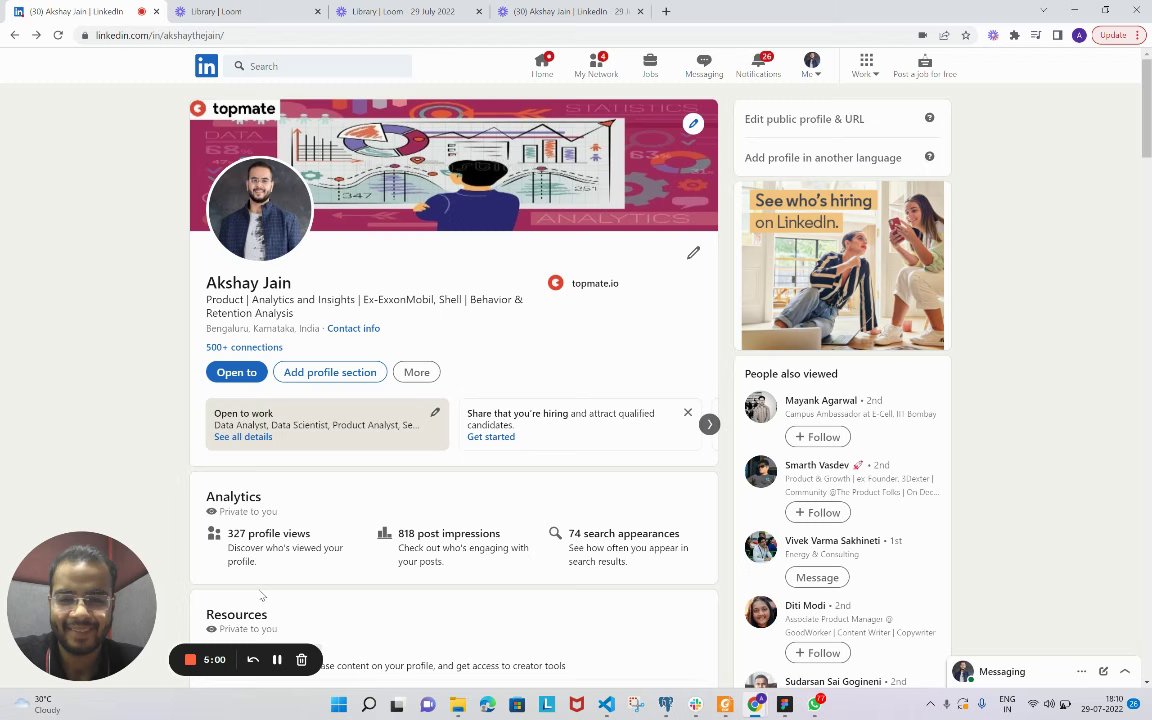Compose new message icon in Messaging bar
Screen dimensions: 1152x720
click(x=1103, y=671)
